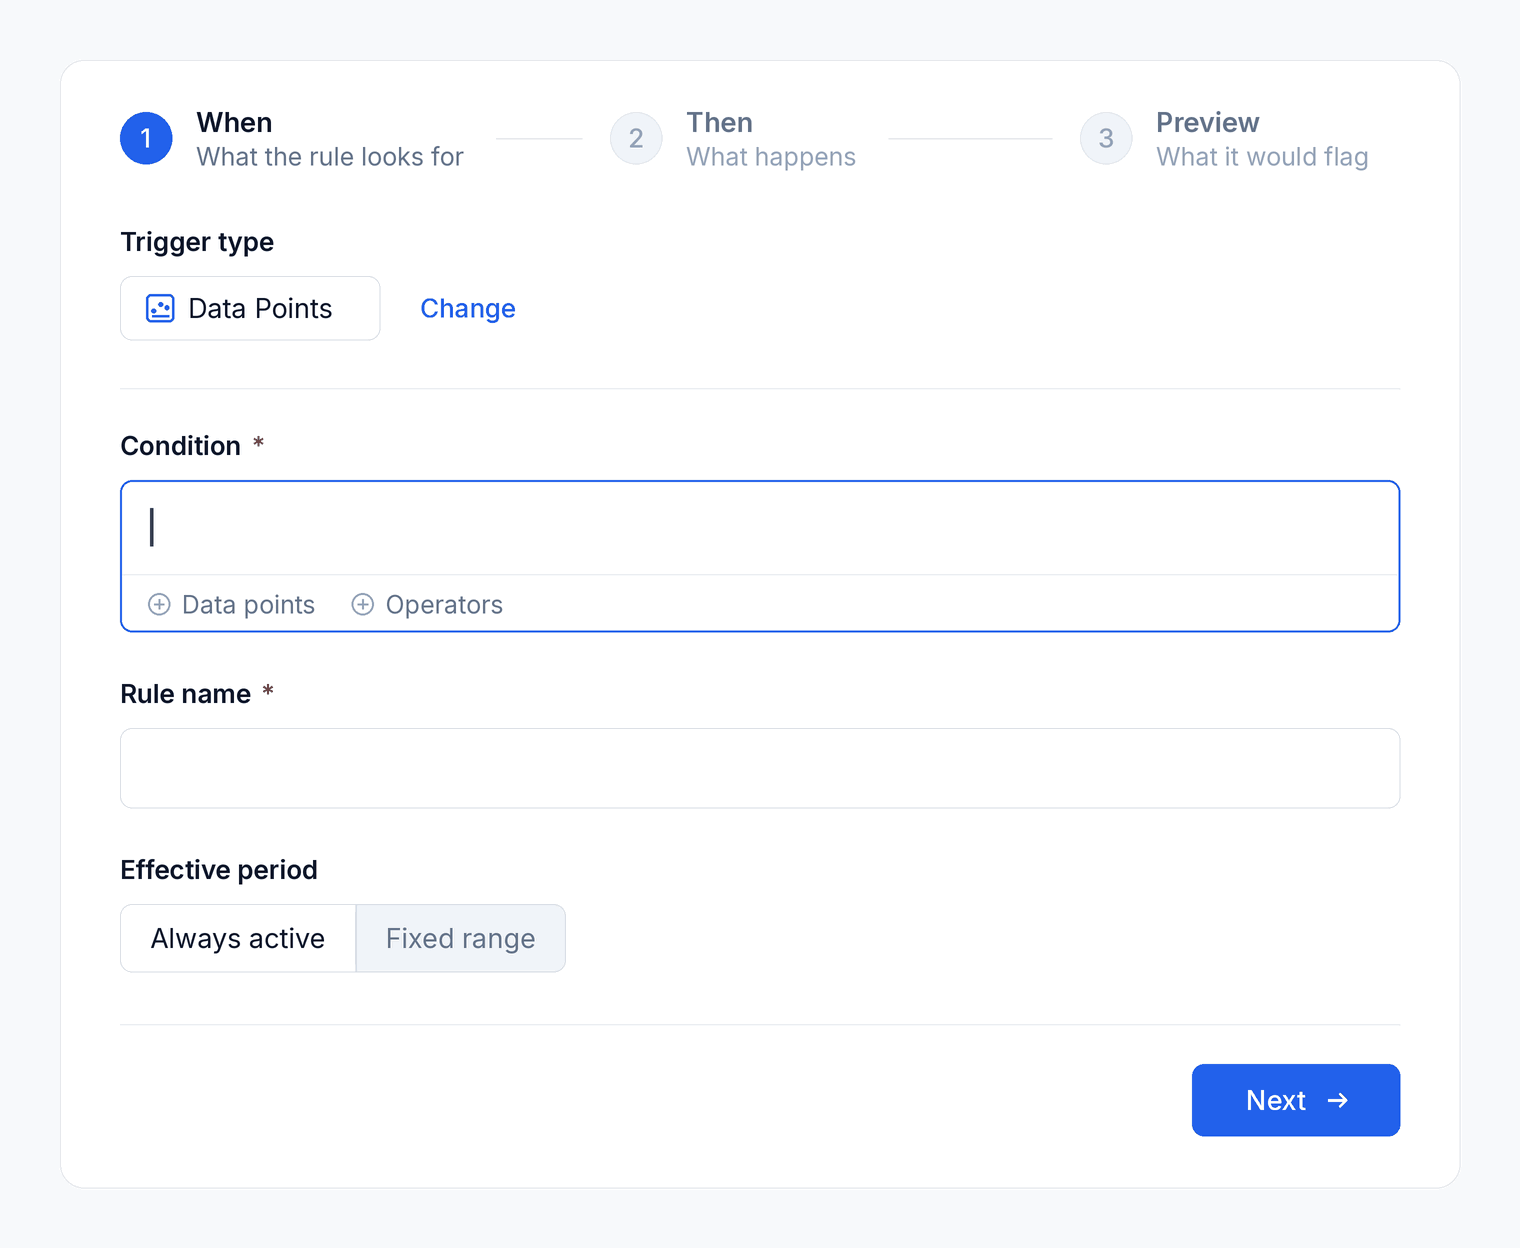Click plus icon beside Operators
Screen dimensions: 1520x1248
(363, 604)
